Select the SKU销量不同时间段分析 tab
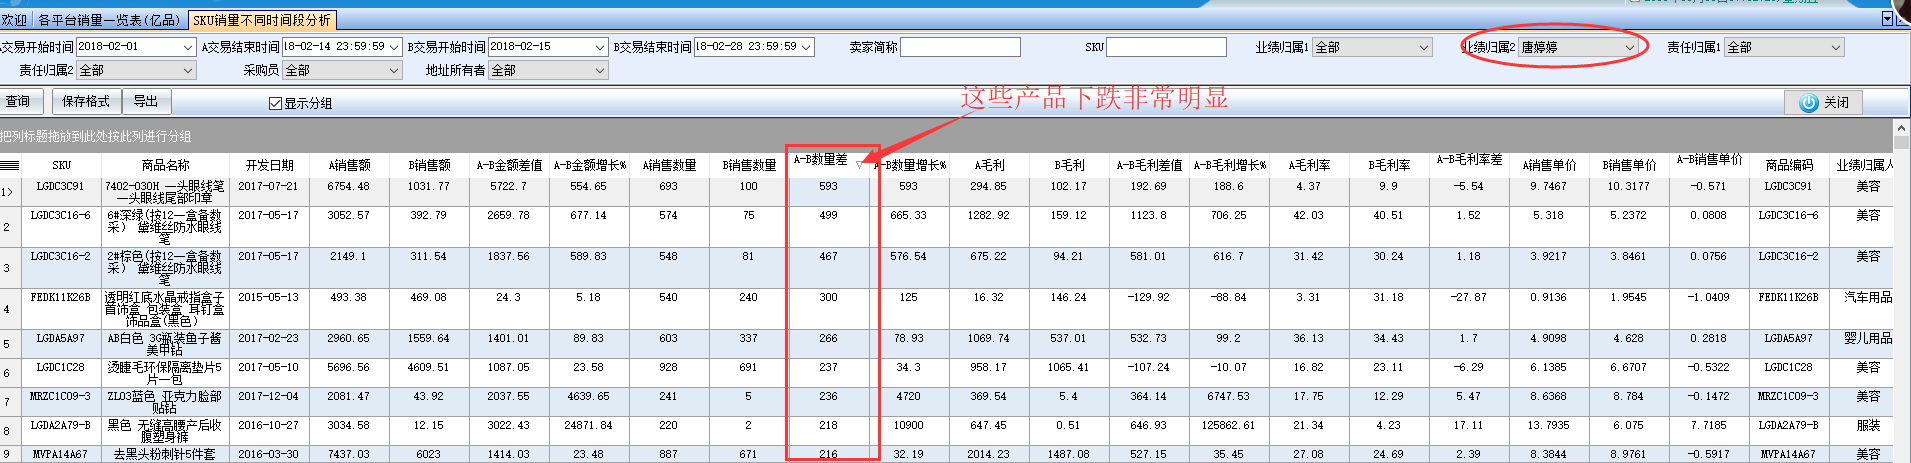Viewport: 1911px width, 463px height. (262, 20)
